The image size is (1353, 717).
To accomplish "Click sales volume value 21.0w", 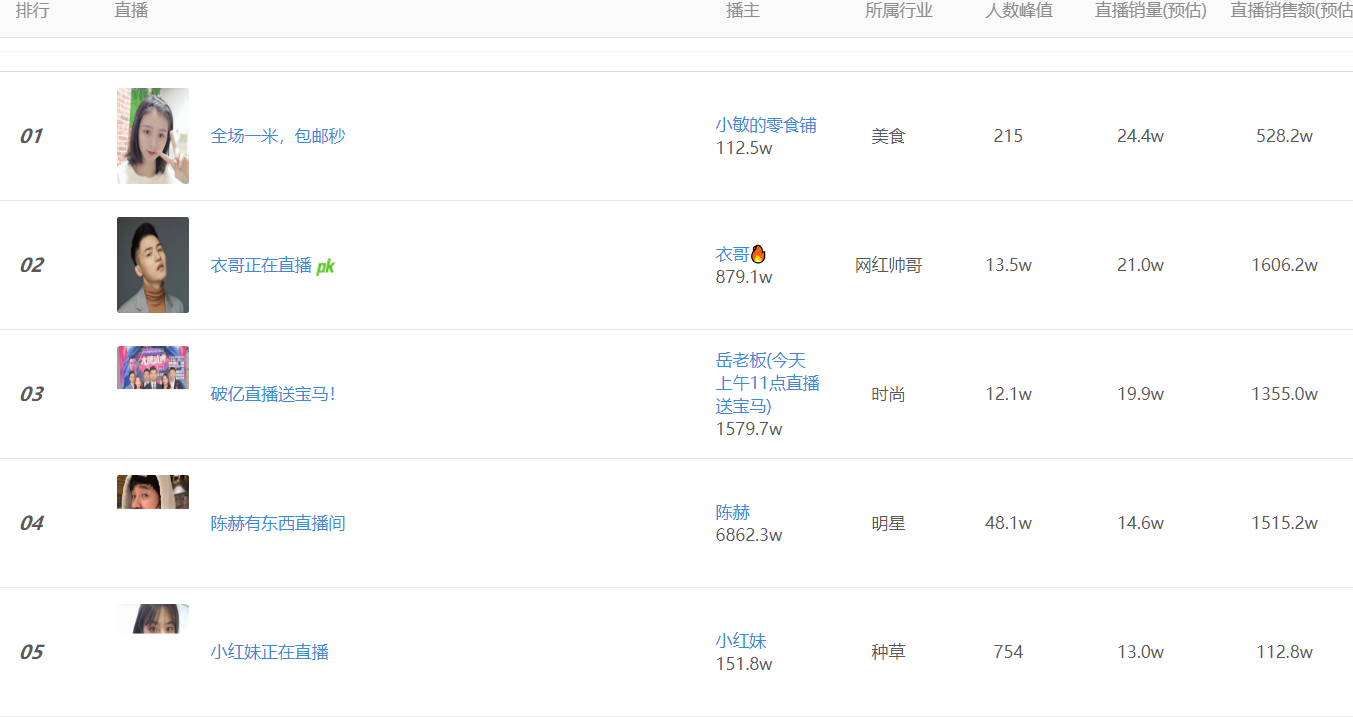I will [x=1140, y=265].
